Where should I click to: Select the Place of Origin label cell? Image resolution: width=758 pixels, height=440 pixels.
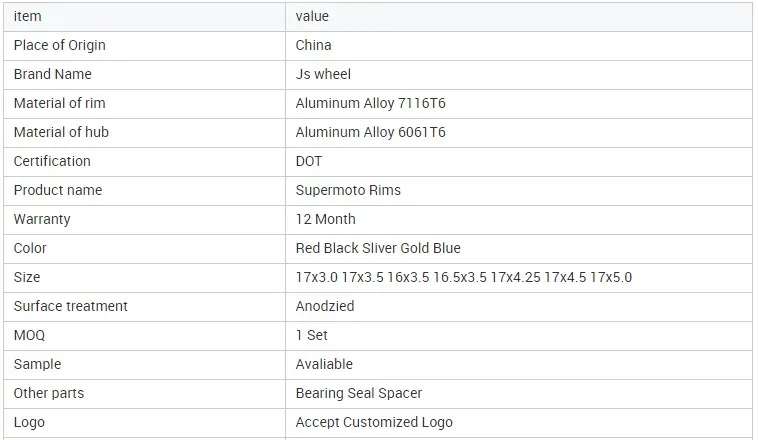pyautogui.click(x=145, y=46)
